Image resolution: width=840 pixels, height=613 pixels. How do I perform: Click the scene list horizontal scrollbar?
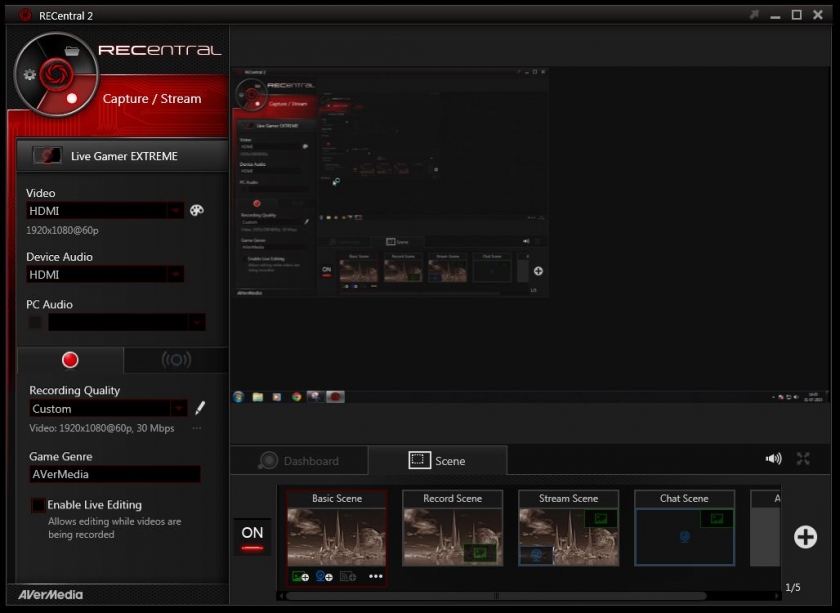click(x=496, y=596)
